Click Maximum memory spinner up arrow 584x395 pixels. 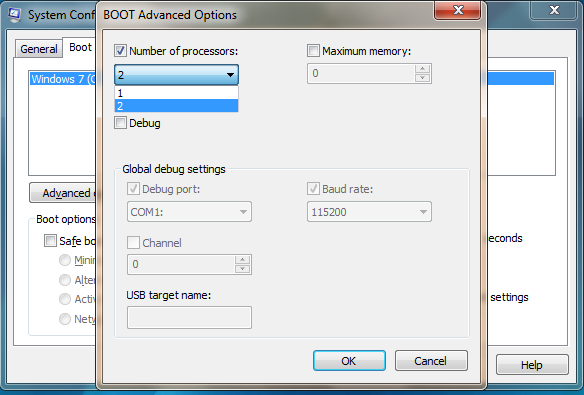click(x=422, y=69)
